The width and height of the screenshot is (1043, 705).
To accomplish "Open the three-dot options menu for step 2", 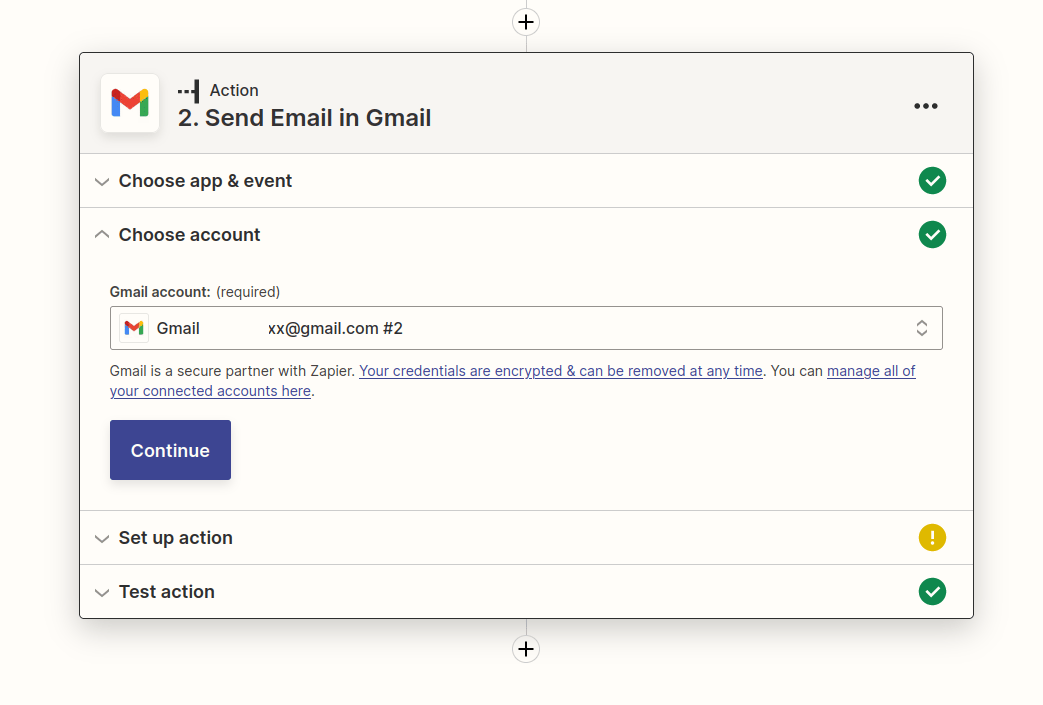I will point(925,105).
